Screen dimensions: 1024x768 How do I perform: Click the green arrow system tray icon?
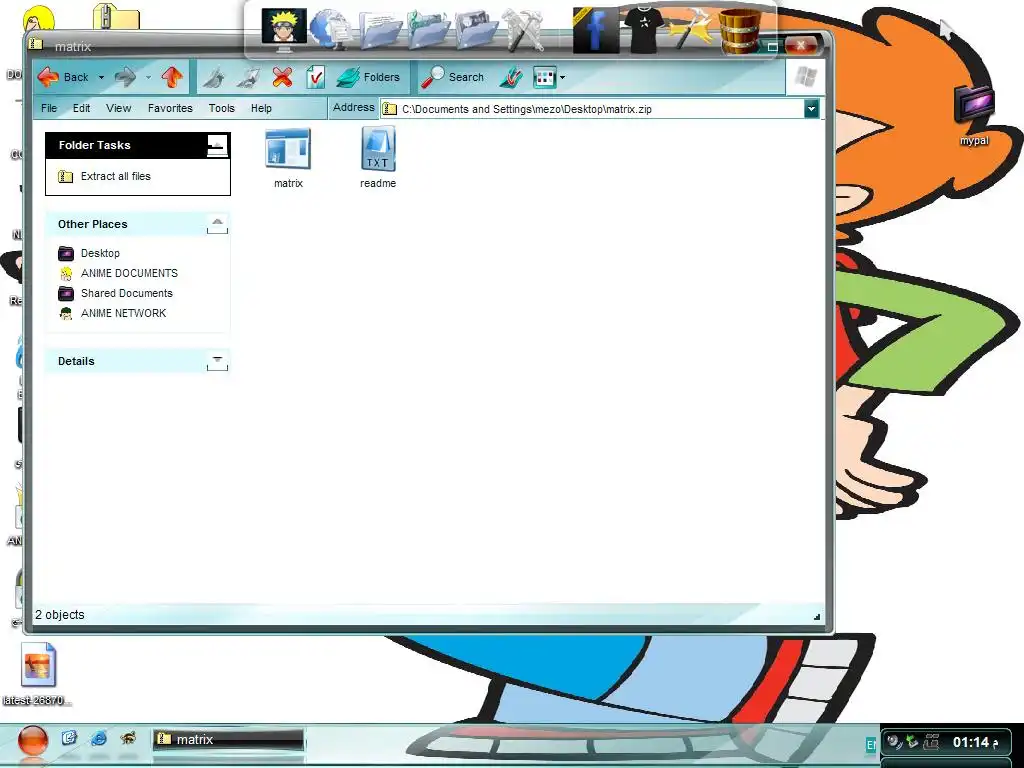coord(912,742)
